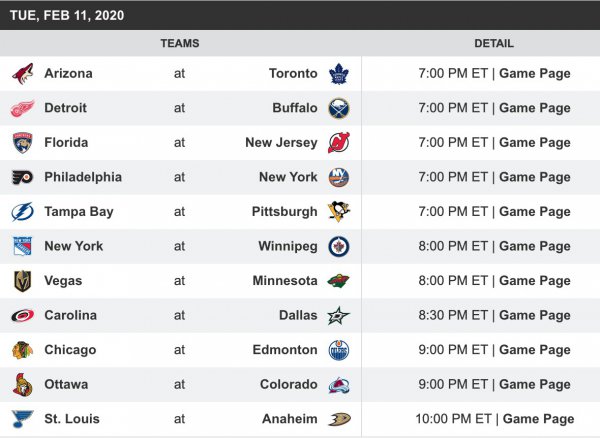The image size is (600, 439).
Task: Click the Winnipeg Jets logo
Action: point(339,246)
